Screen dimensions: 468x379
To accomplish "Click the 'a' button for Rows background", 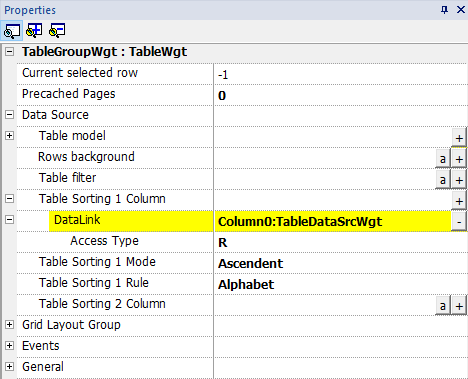I will pyautogui.click(x=443, y=159).
